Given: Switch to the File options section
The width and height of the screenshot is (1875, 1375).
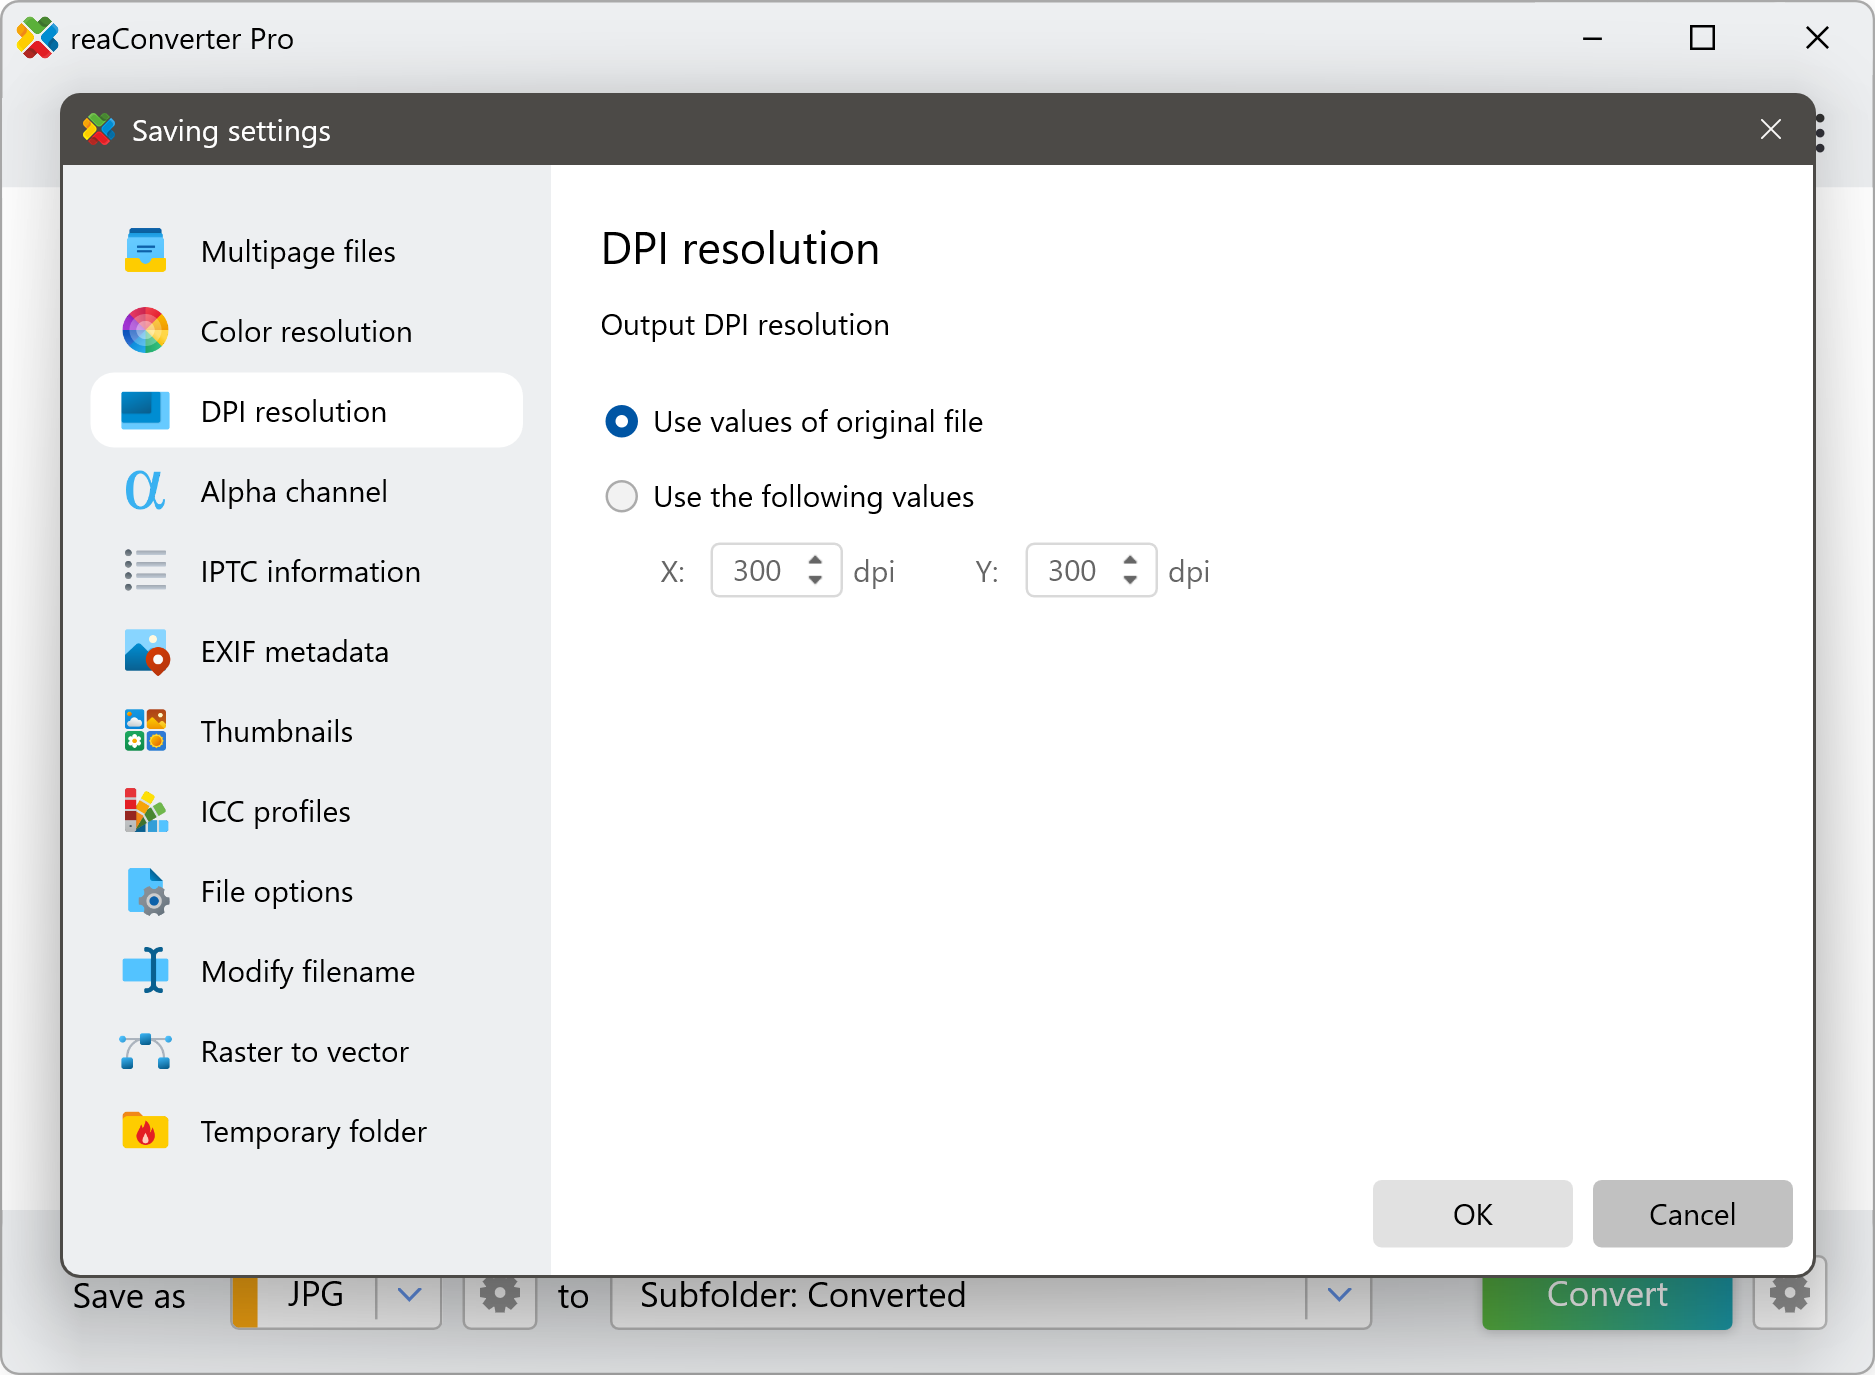Looking at the screenshot, I should pyautogui.click(x=276, y=892).
